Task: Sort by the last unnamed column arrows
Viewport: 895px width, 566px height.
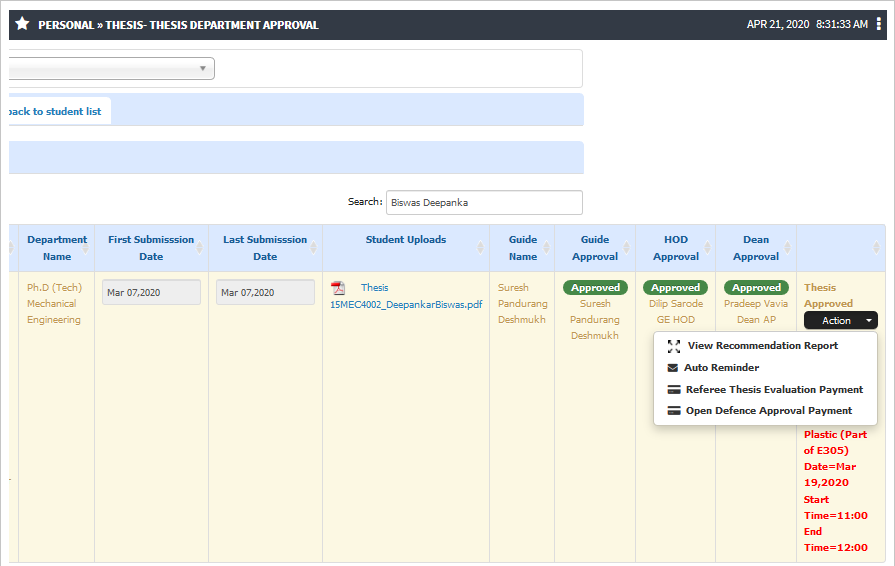Action: point(877,248)
